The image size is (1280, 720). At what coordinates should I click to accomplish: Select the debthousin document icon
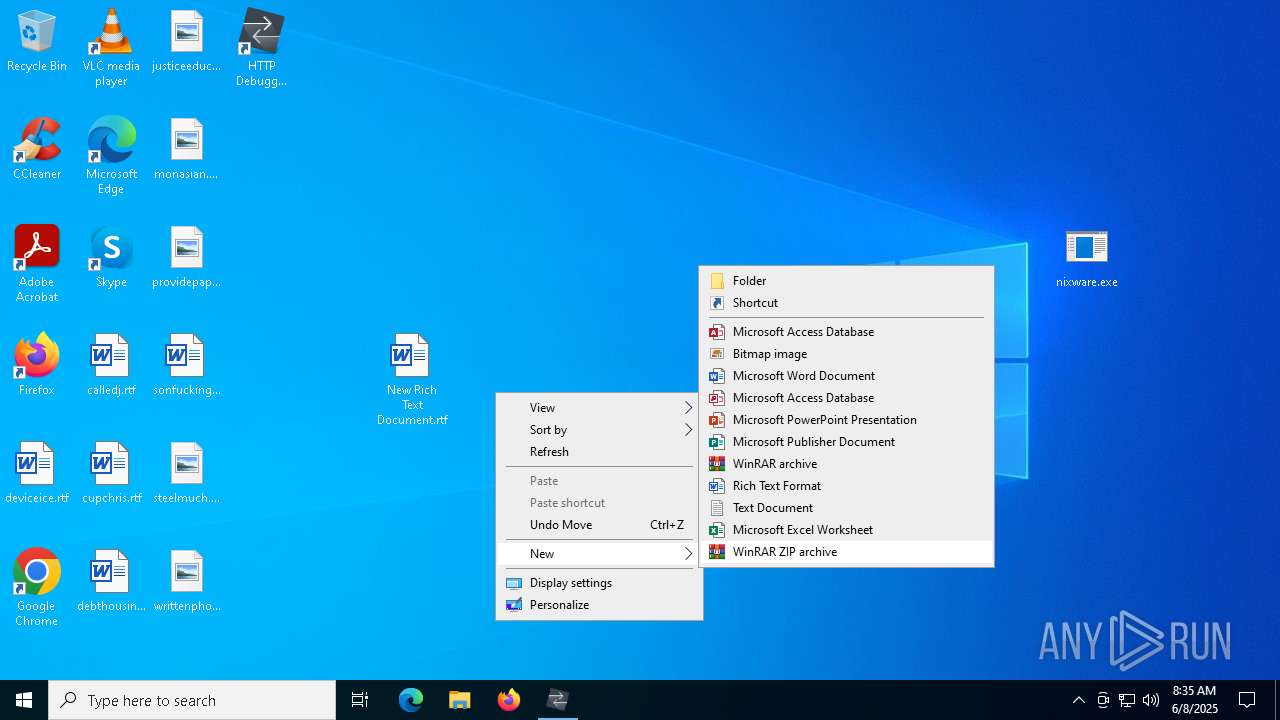pyautogui.click(x=111, y=581)
